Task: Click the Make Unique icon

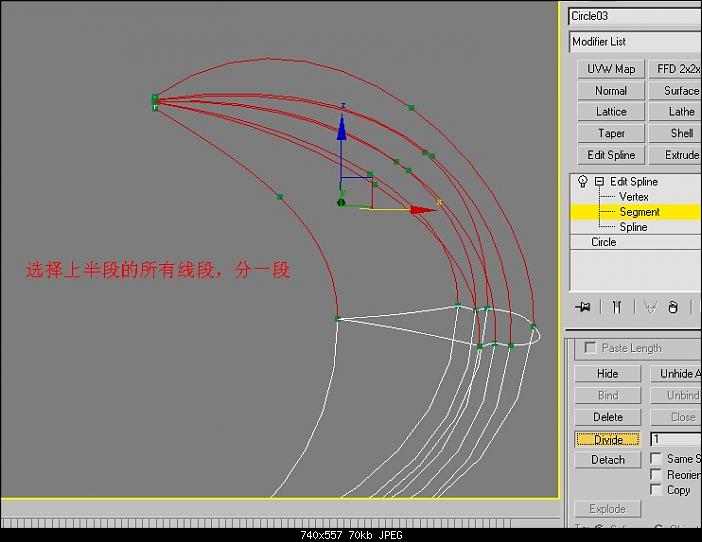Action: (650, 307)
